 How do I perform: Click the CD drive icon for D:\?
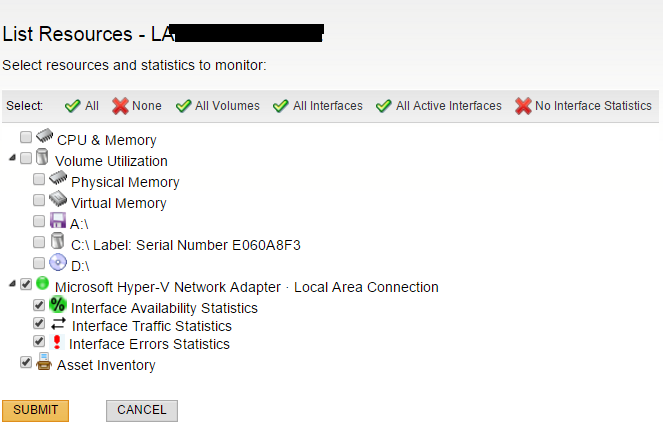(57, 263)
